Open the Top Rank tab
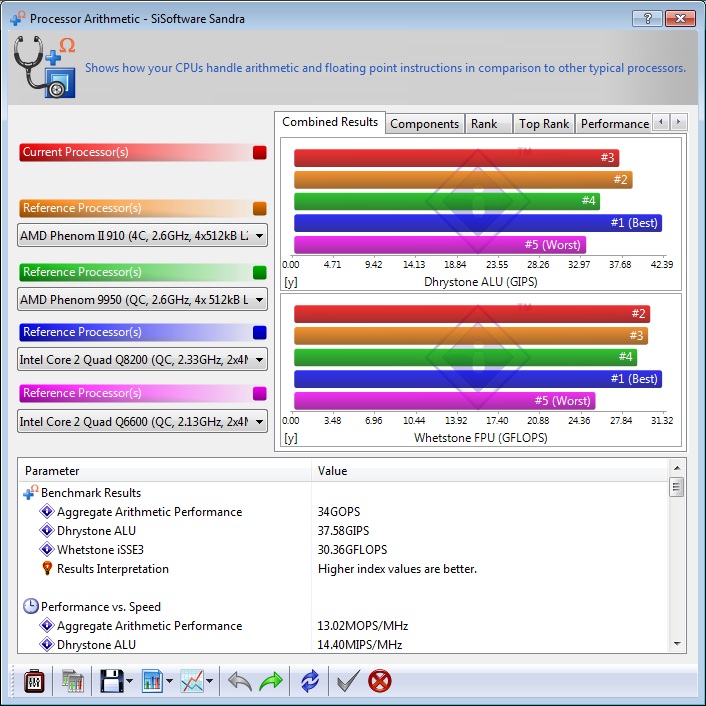 544,124
